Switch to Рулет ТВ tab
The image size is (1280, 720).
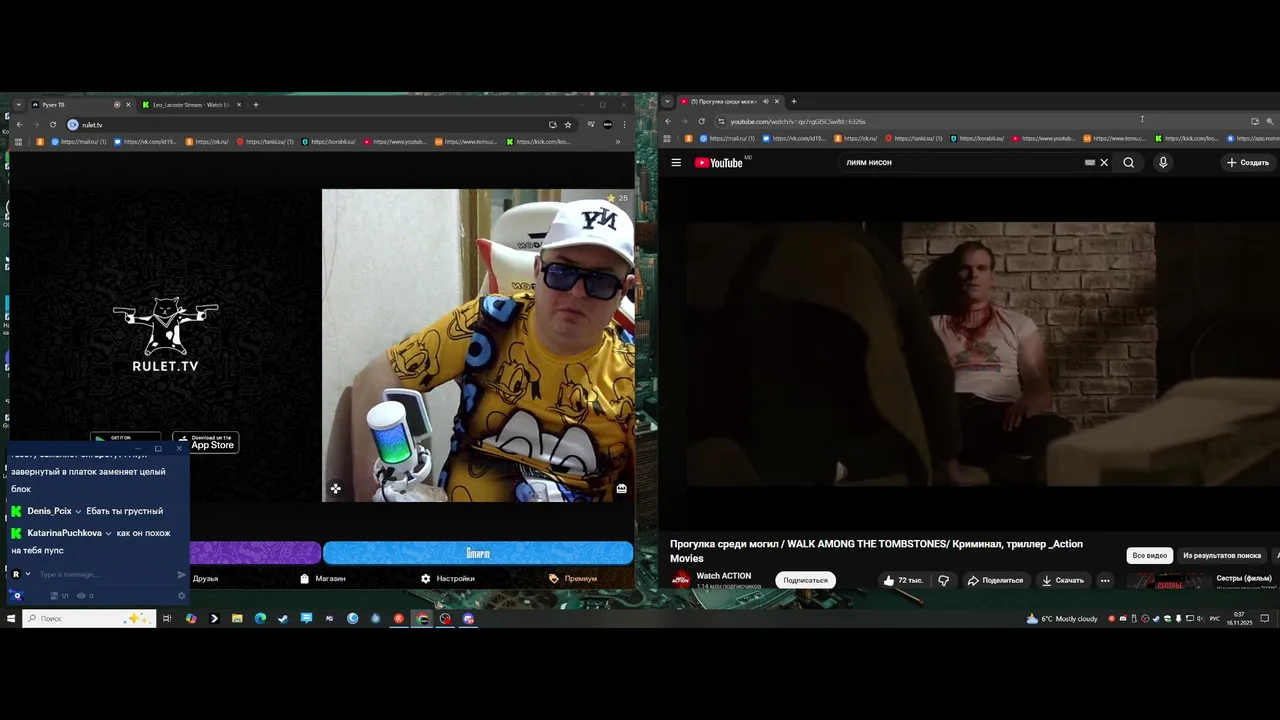point(79,104)
